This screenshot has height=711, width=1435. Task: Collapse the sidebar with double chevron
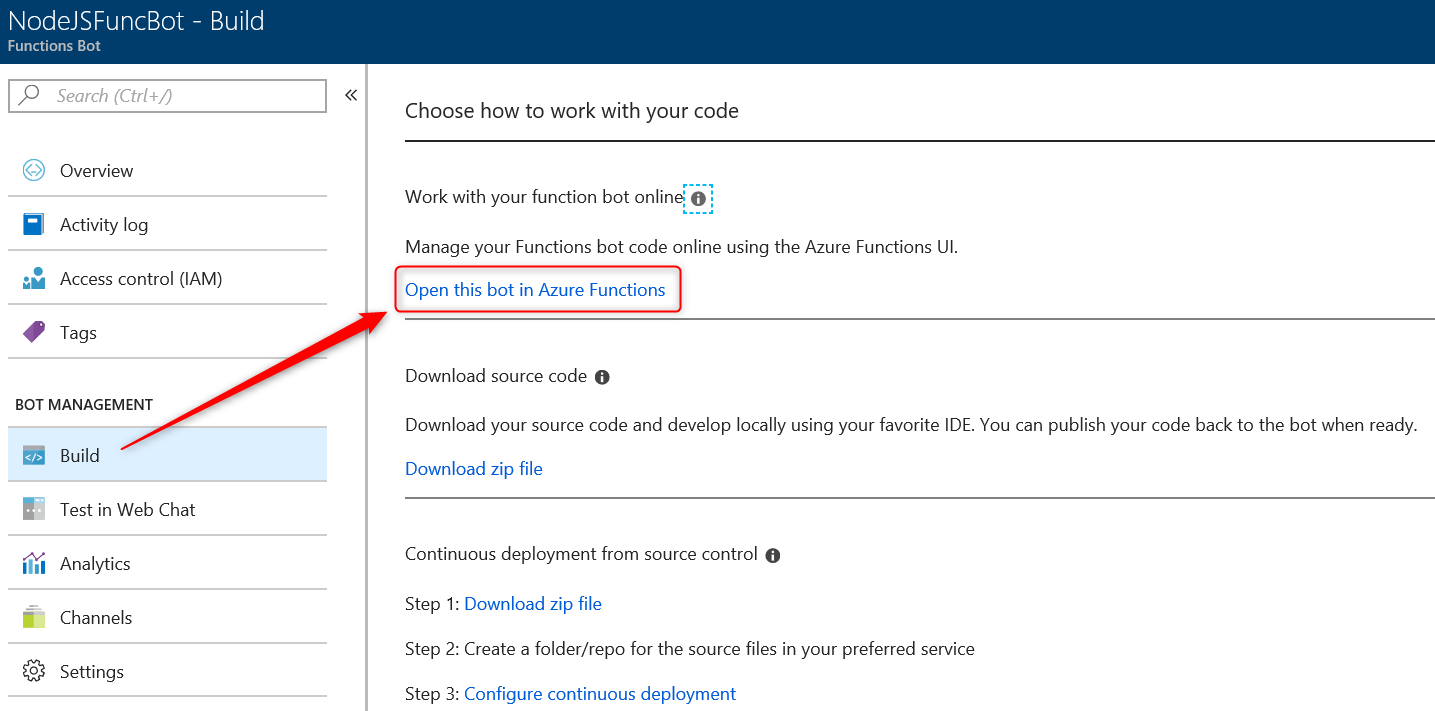click(351, 96)
